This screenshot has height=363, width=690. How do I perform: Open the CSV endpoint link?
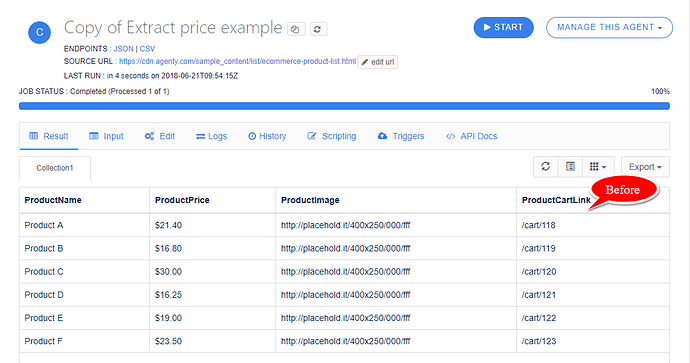(x=147, y=49)
